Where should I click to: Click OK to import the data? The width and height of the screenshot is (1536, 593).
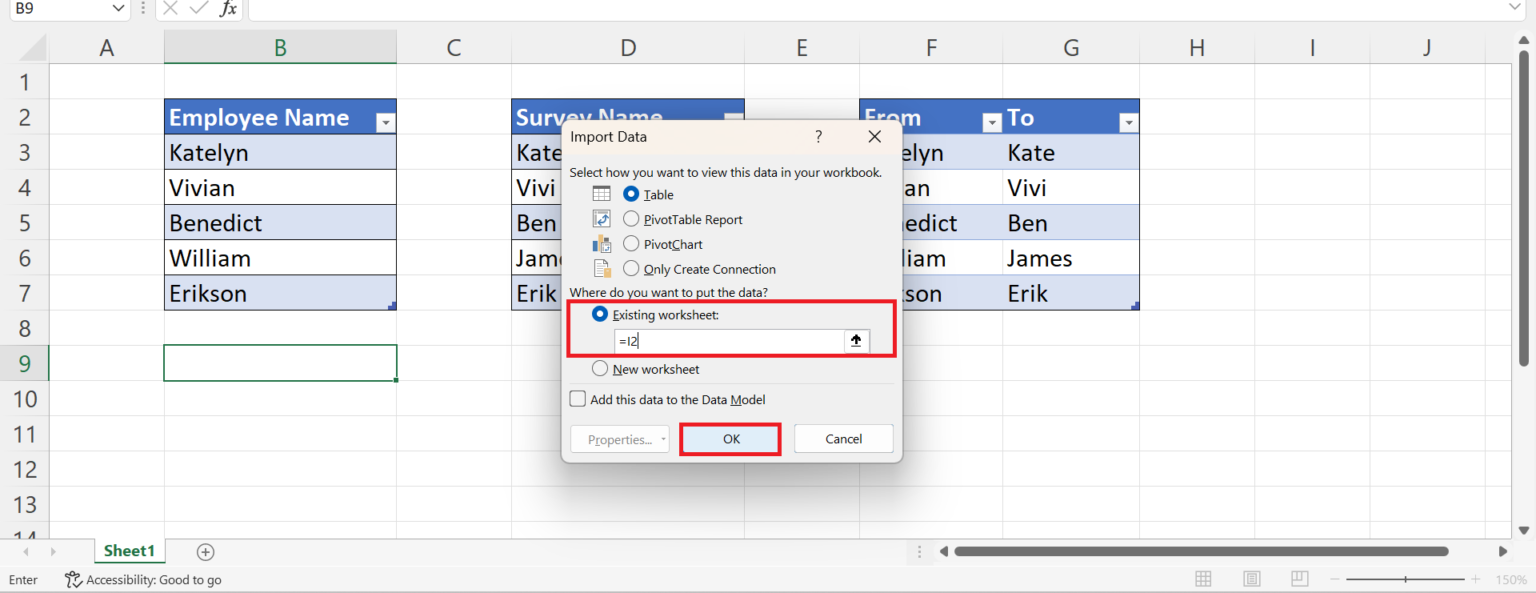(729, 438)
